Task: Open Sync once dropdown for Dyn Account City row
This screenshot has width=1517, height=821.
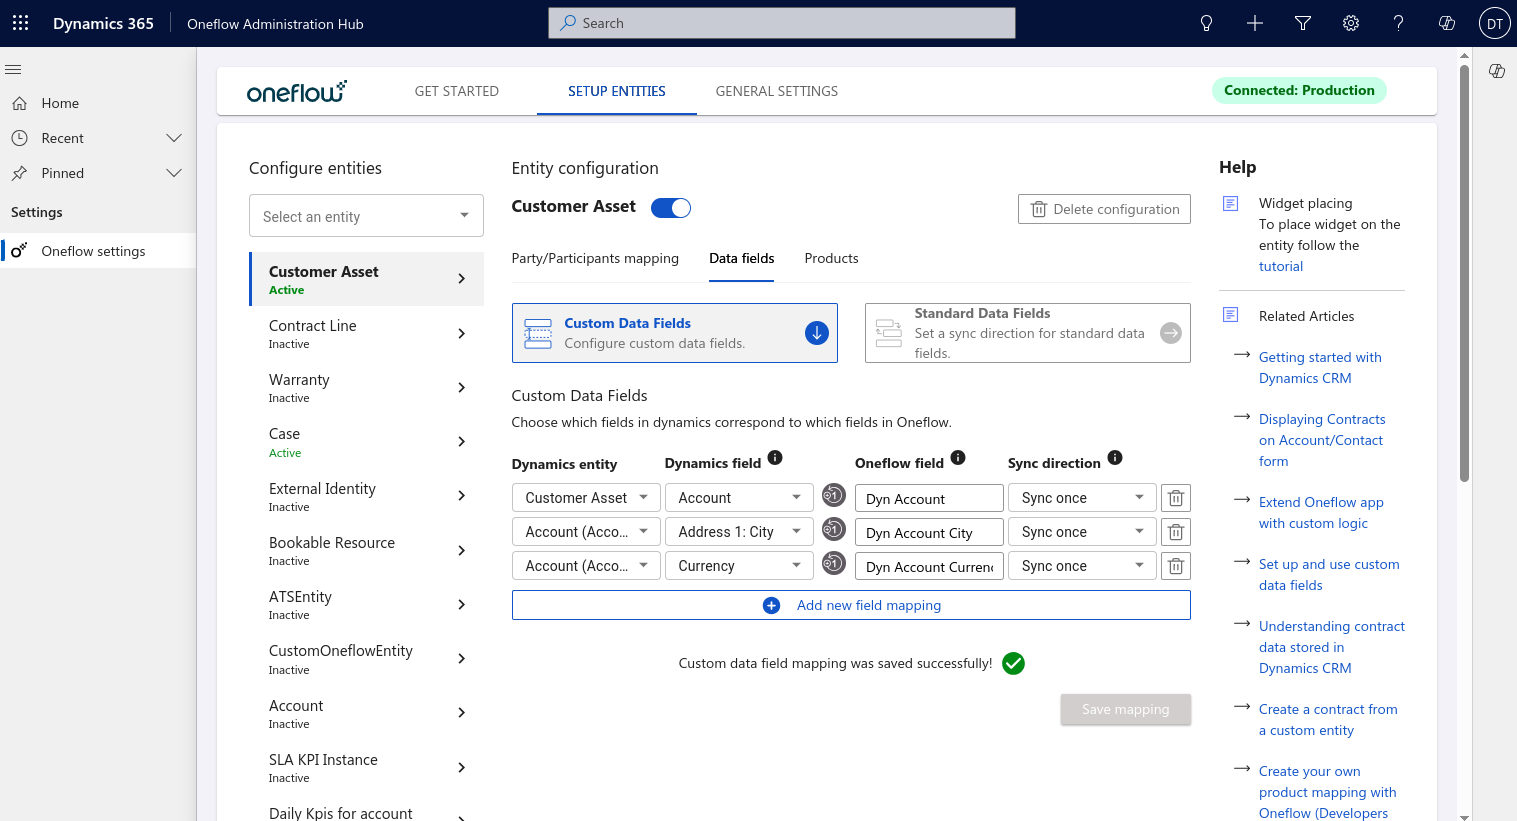Action: [x=1082, y=532]
